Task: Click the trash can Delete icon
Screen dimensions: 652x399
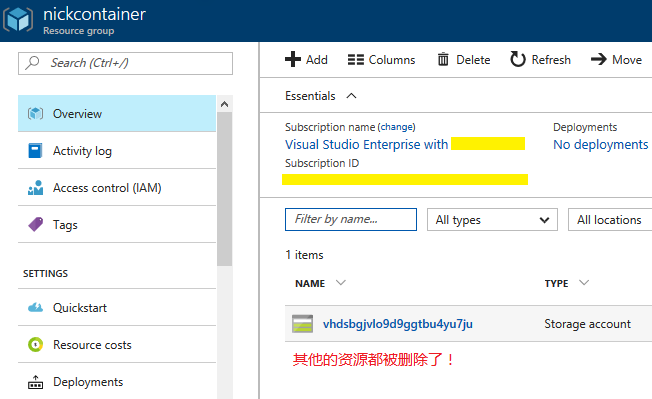Action: [x=443, y=59]
